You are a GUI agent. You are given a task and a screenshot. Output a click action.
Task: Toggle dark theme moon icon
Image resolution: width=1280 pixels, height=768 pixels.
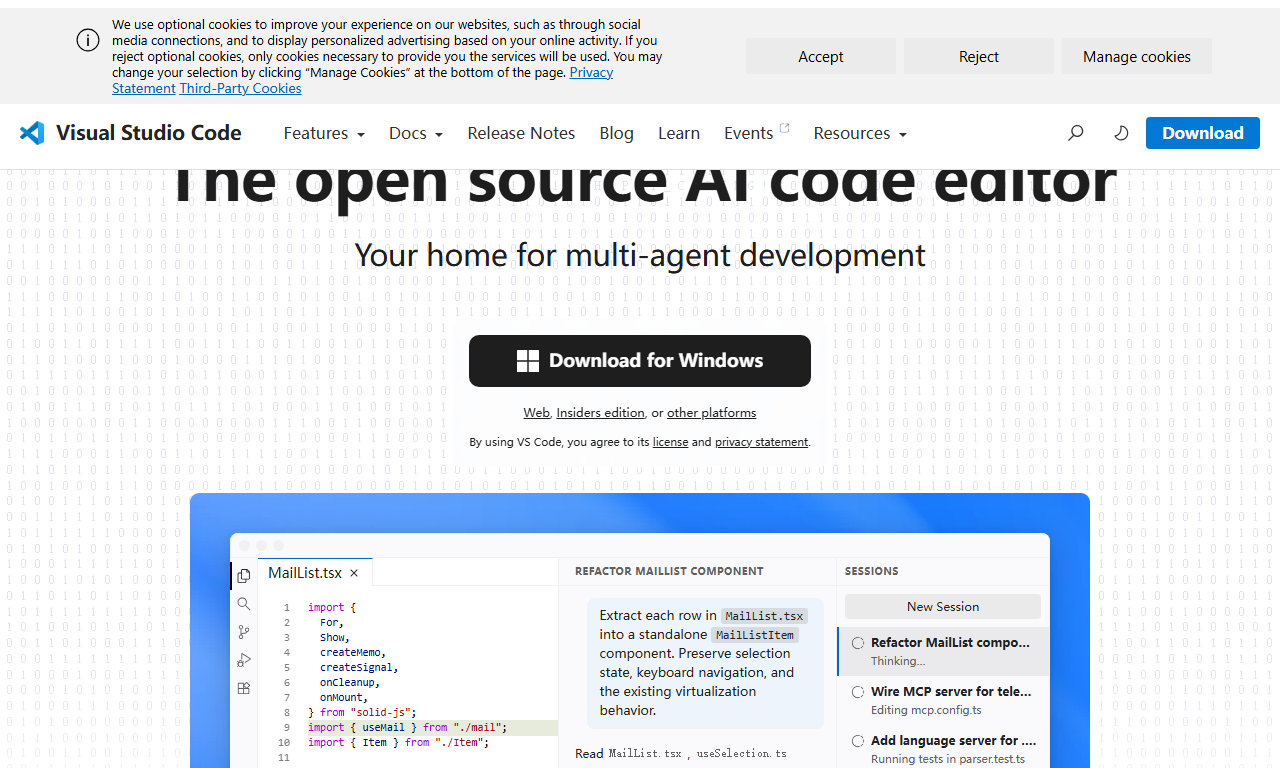(x=1121, y=133)
